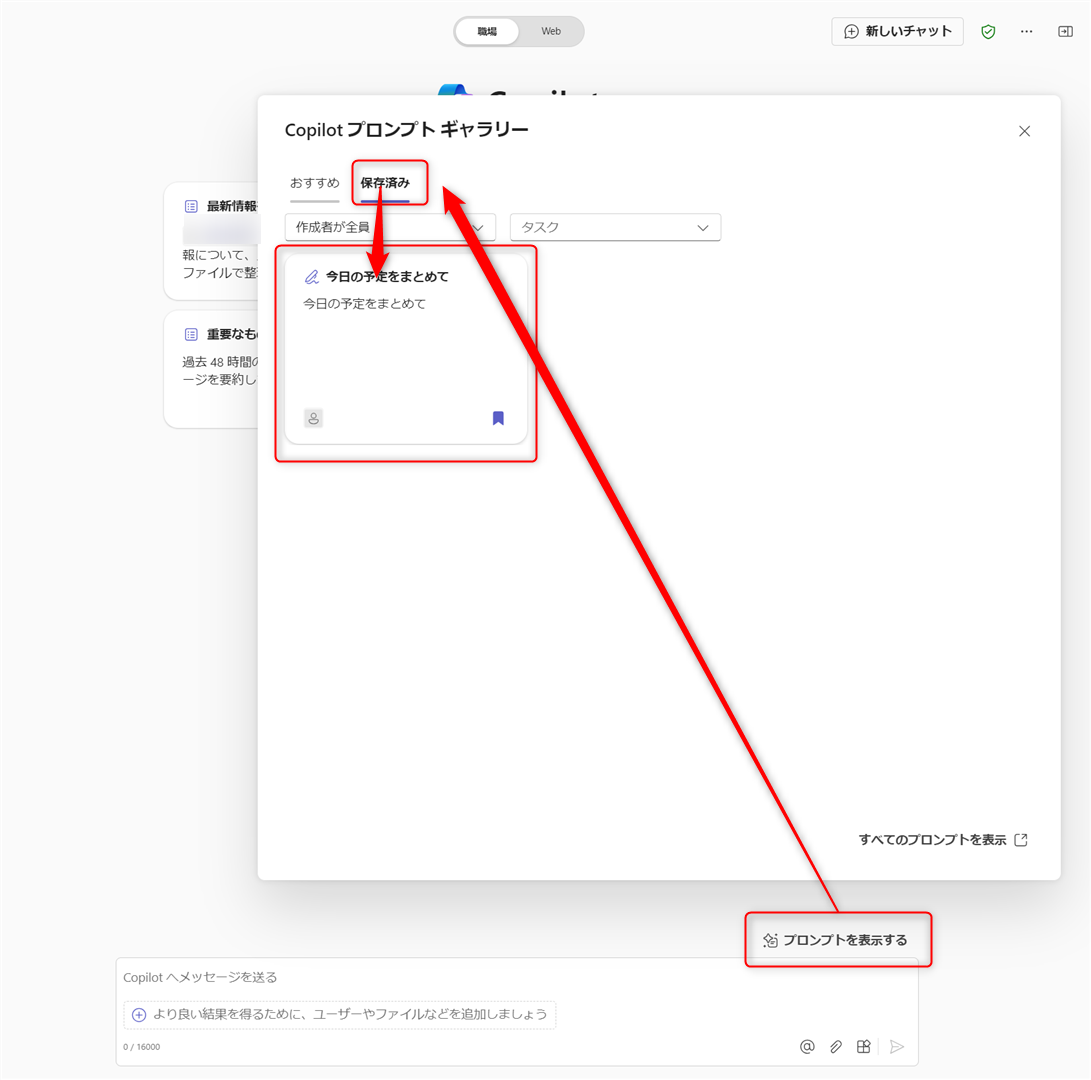Click プロンプトを表示する button
The image size is (1091, 1080).
[835, 940]
